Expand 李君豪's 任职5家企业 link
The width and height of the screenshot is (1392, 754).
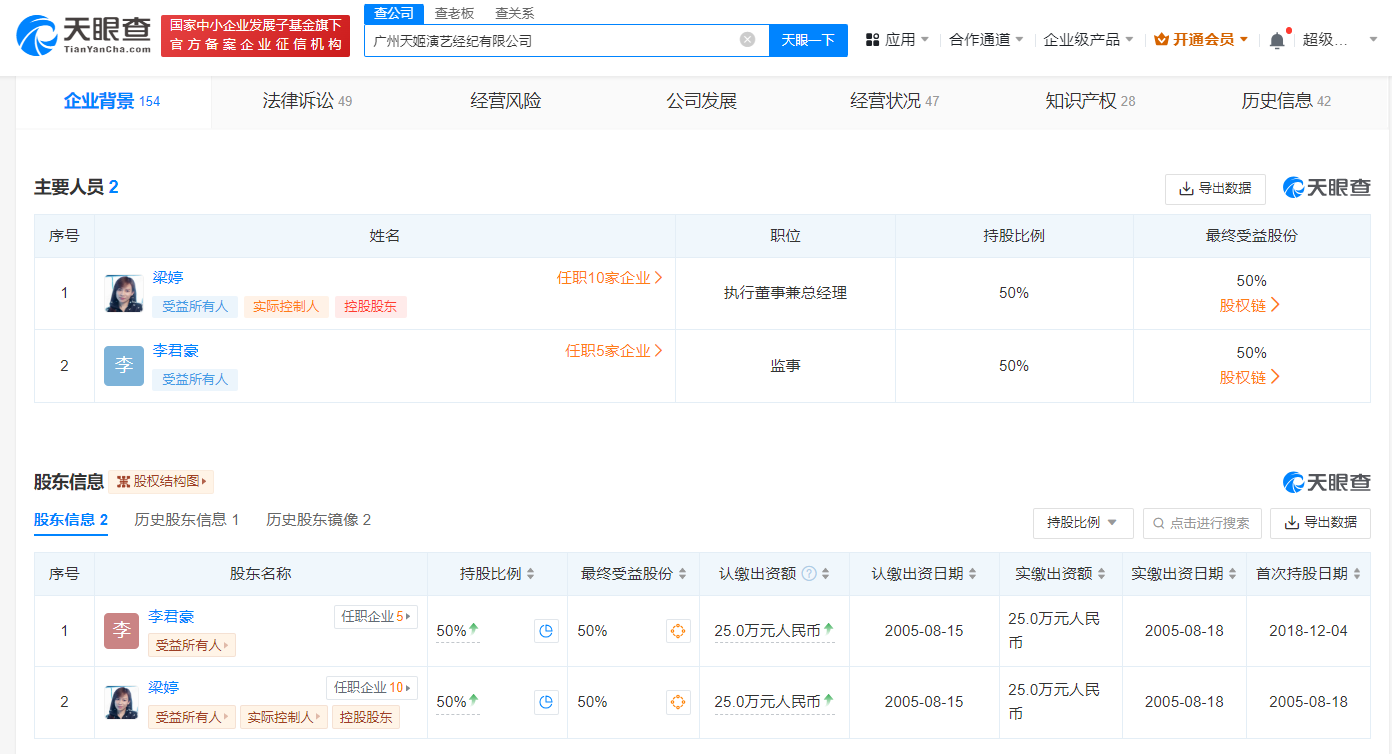click(614, 351)
